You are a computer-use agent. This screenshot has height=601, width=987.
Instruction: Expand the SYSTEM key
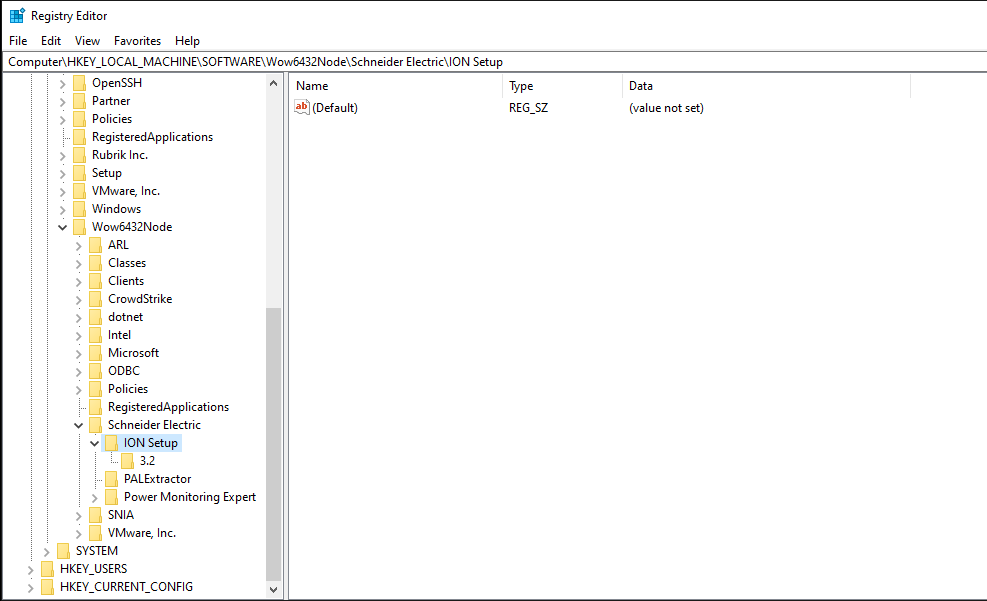click(x=47, y=552)
